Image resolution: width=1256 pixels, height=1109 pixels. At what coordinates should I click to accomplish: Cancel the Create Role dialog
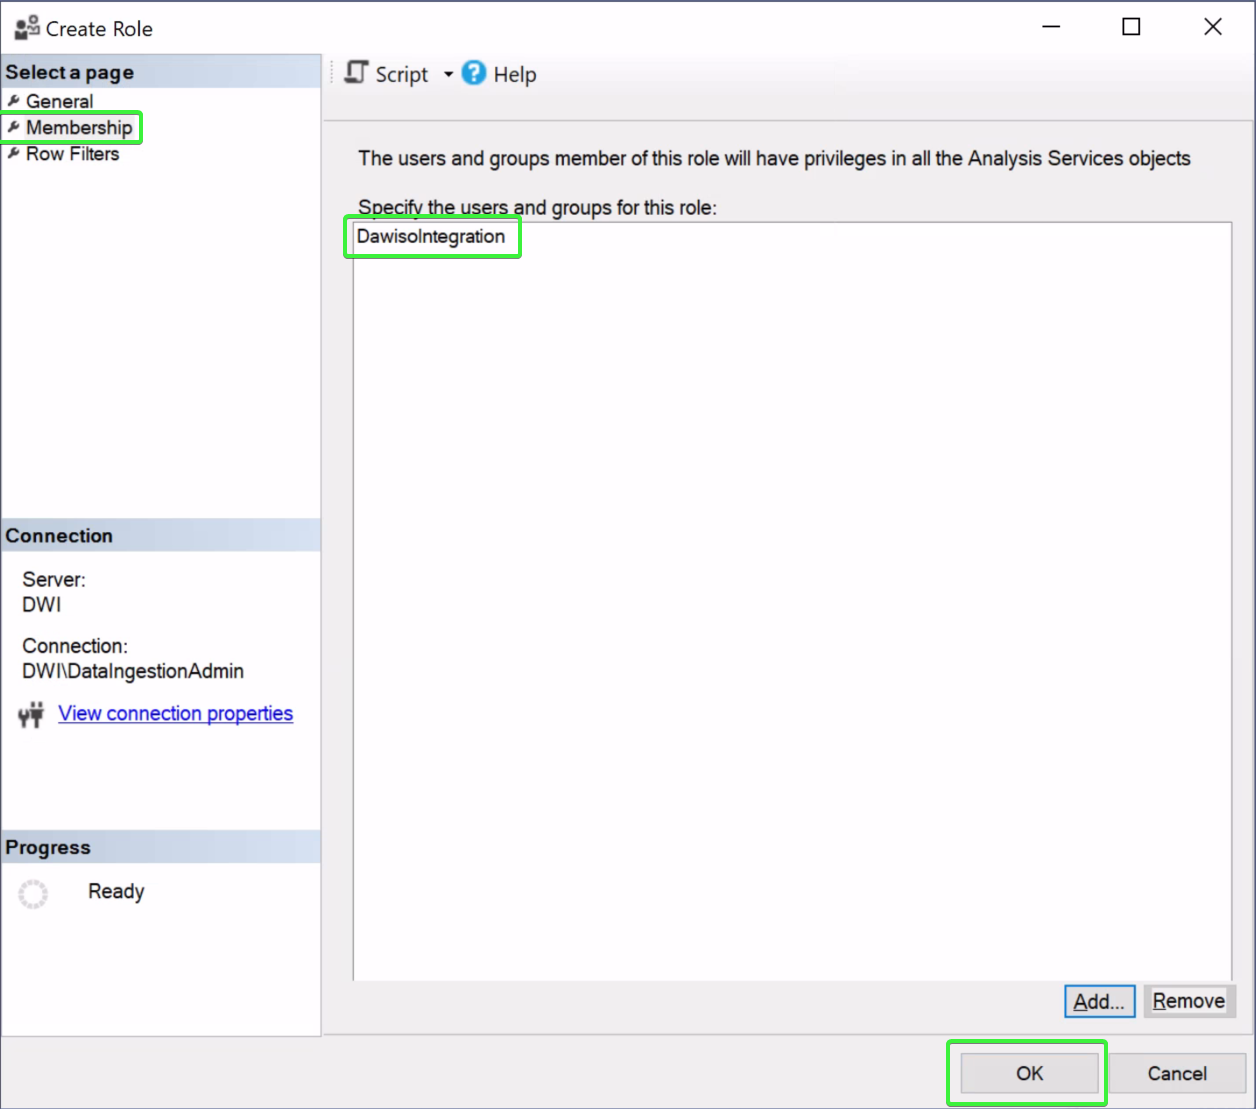point(1176,1073)
